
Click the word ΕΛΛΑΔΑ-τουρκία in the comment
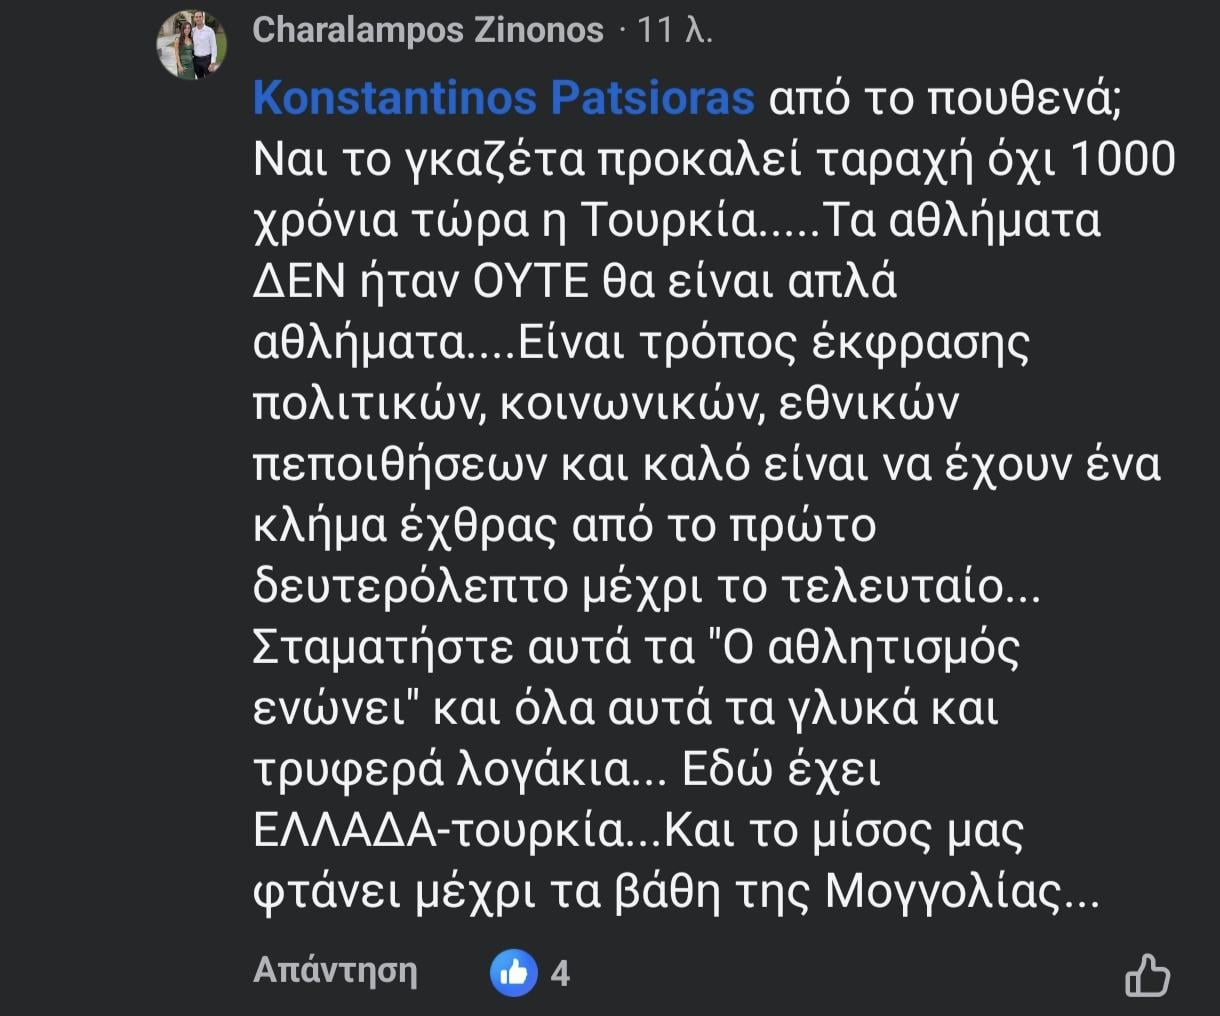tap(437, 831)
